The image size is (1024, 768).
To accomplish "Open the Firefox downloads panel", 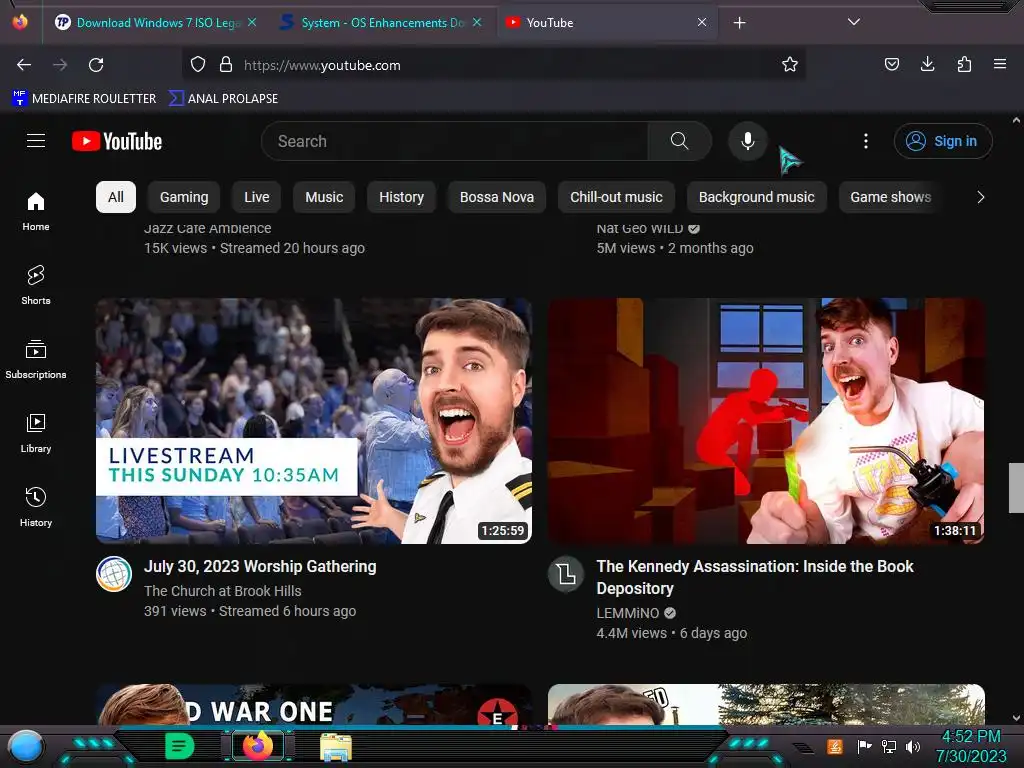I will click(x=928, y=64).
